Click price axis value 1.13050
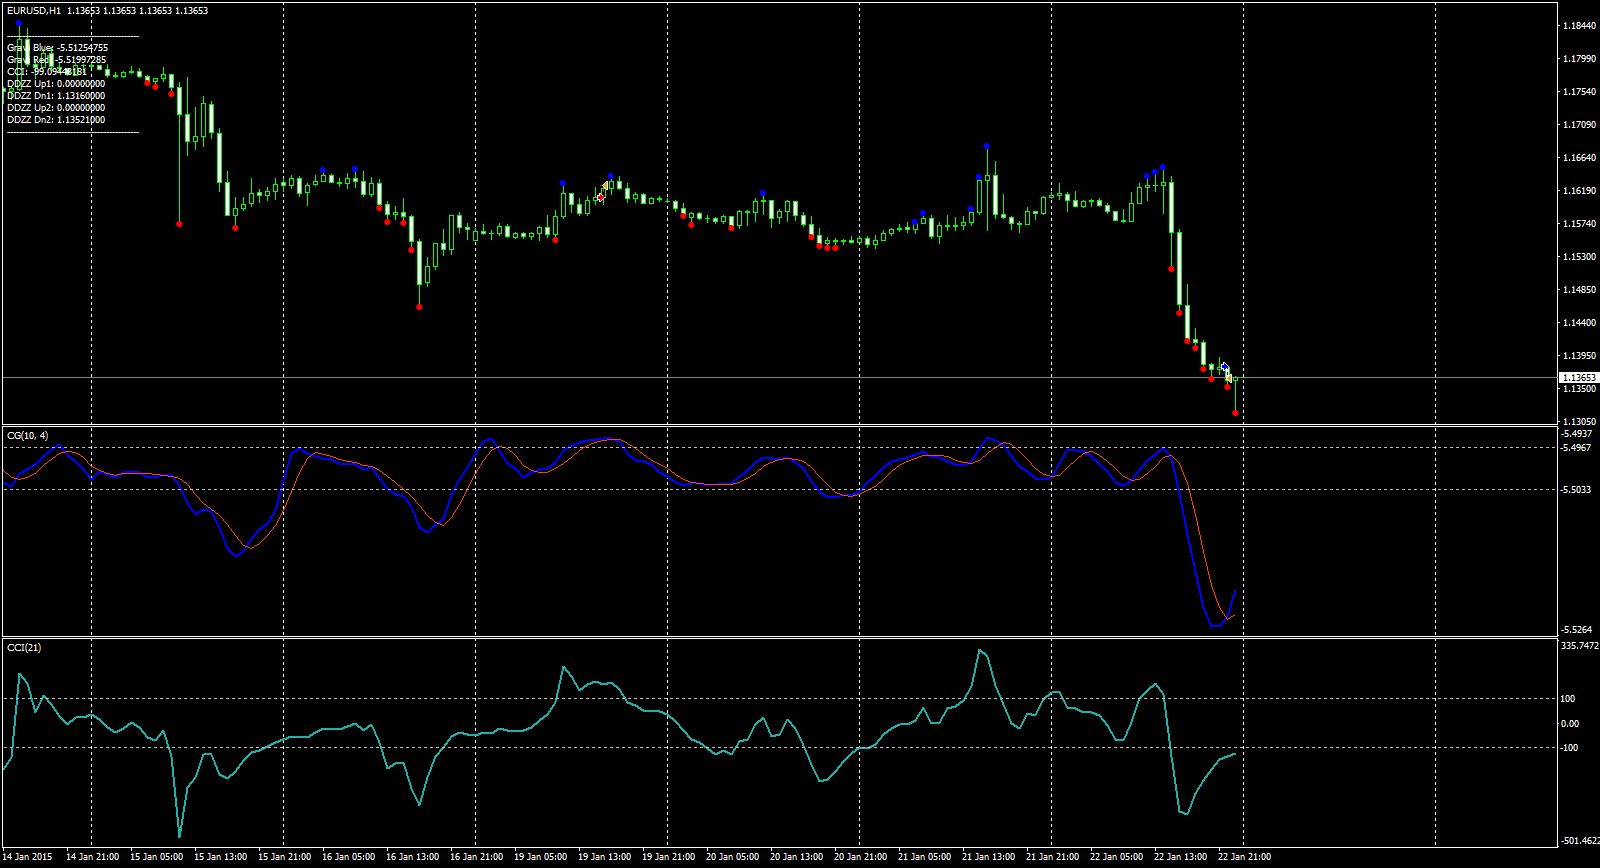The height and width of the screenshot is (868, 1600). click(x=1579, y=422)
